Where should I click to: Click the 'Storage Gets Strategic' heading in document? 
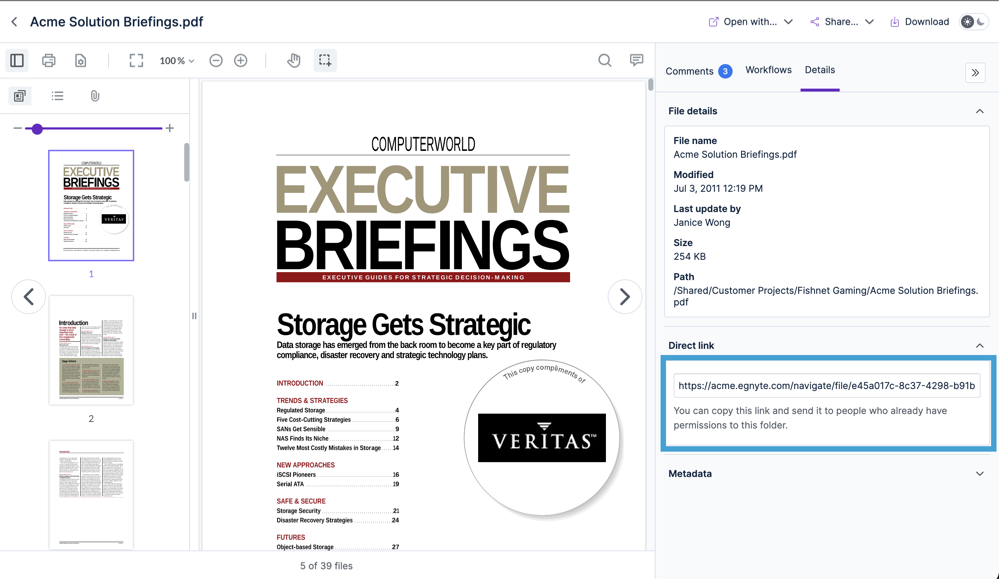[403, 325]
